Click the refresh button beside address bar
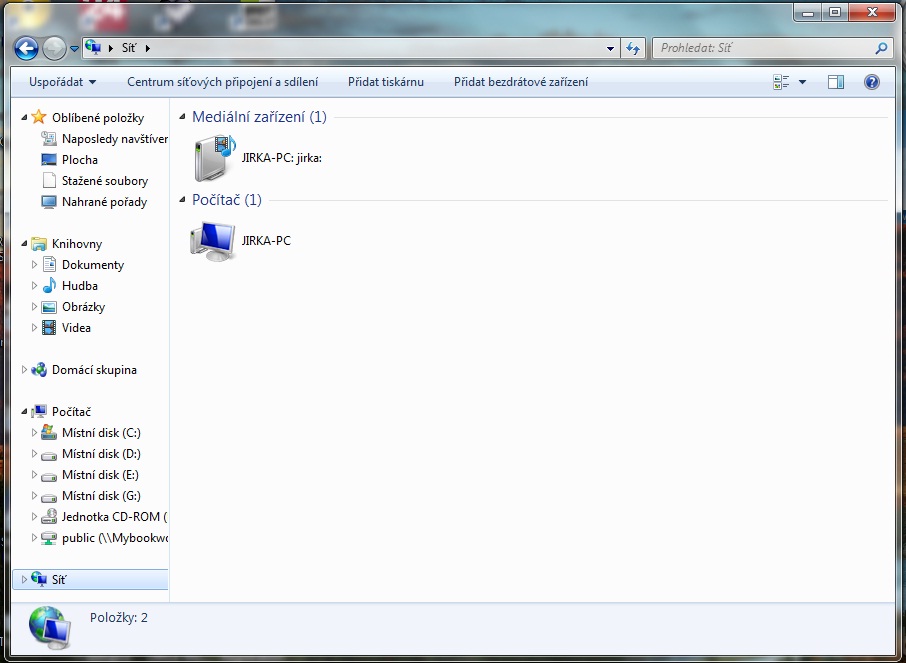Image resolution: width=906 pixels, height=663 pixels. [632, 48]
